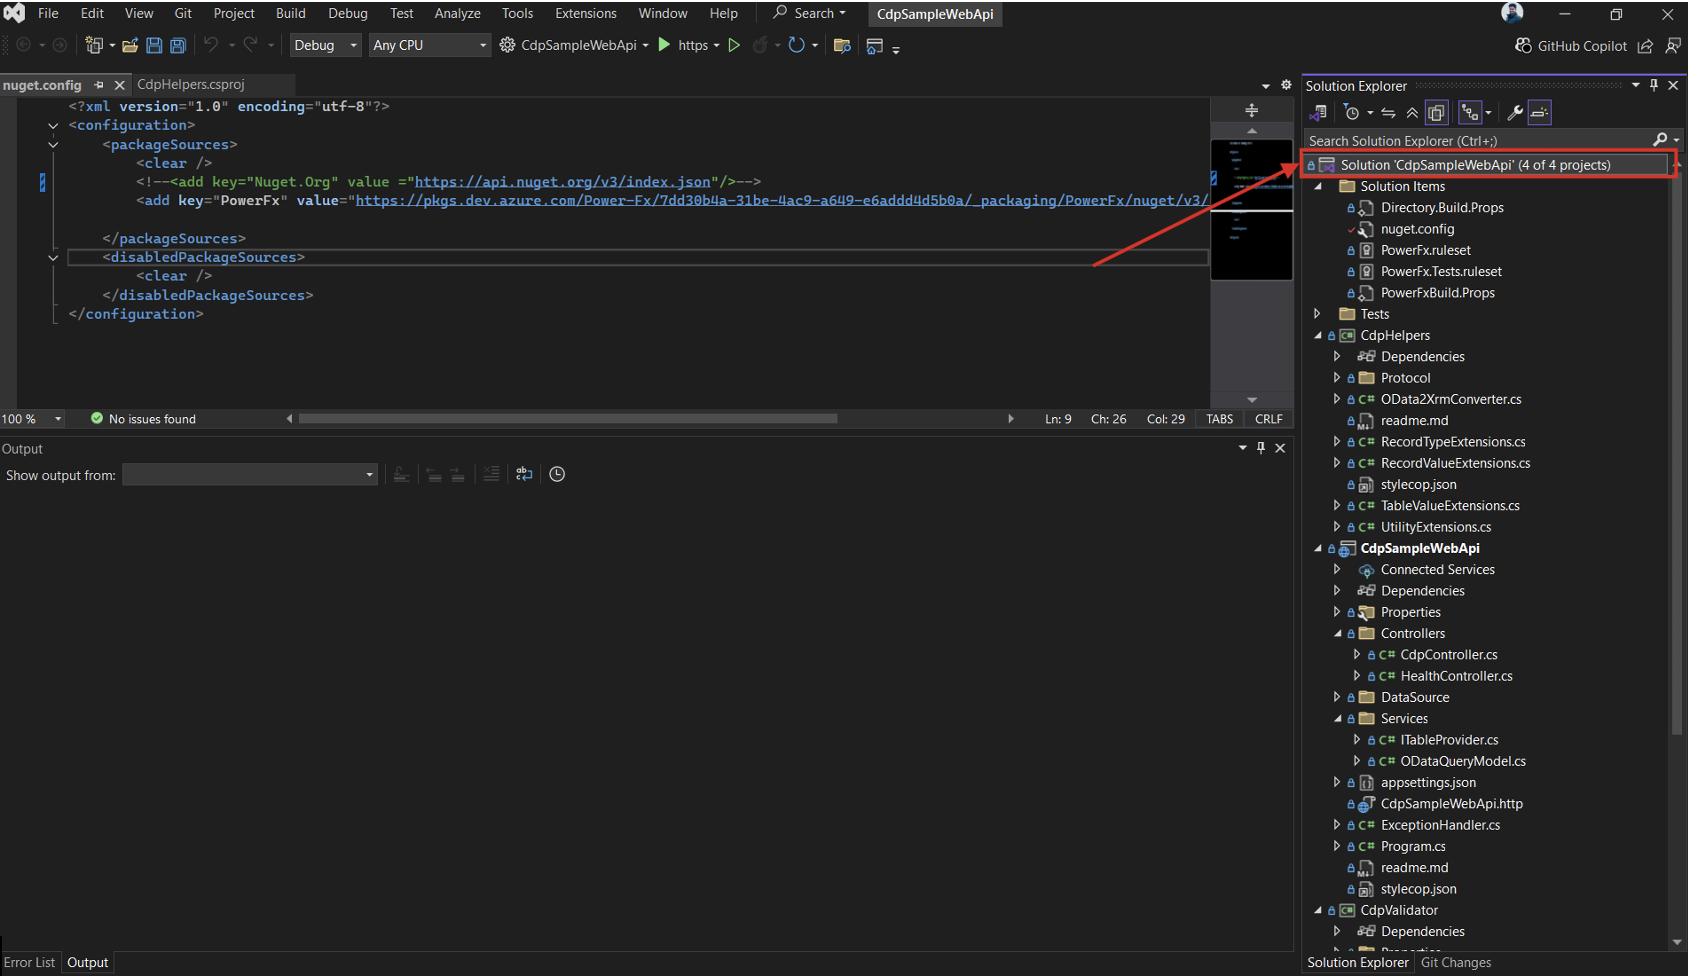Select CdpController.cs in Solution Explorer
The height and width of the screenshot is (976, 1688).
click(1449, 655)
